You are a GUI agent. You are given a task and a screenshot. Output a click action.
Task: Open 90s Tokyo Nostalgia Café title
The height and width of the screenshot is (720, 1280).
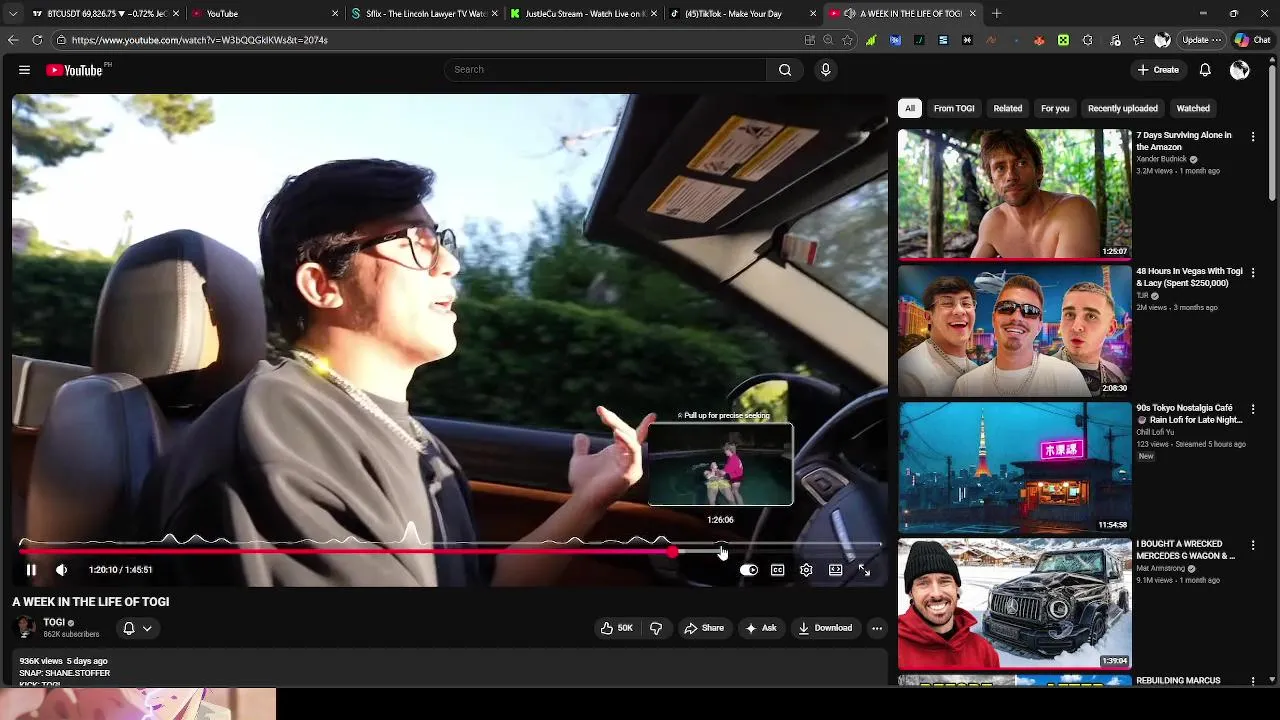1190,414
